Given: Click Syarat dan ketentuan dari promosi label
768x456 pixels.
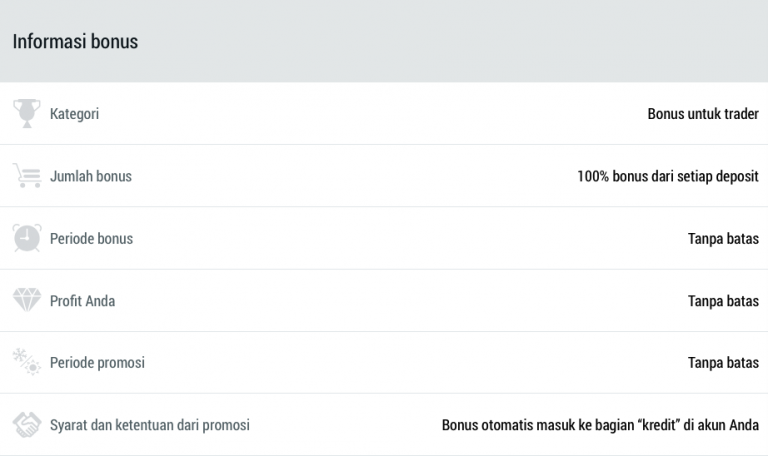Looking at the screenshot, I should (x=149, y=425).
